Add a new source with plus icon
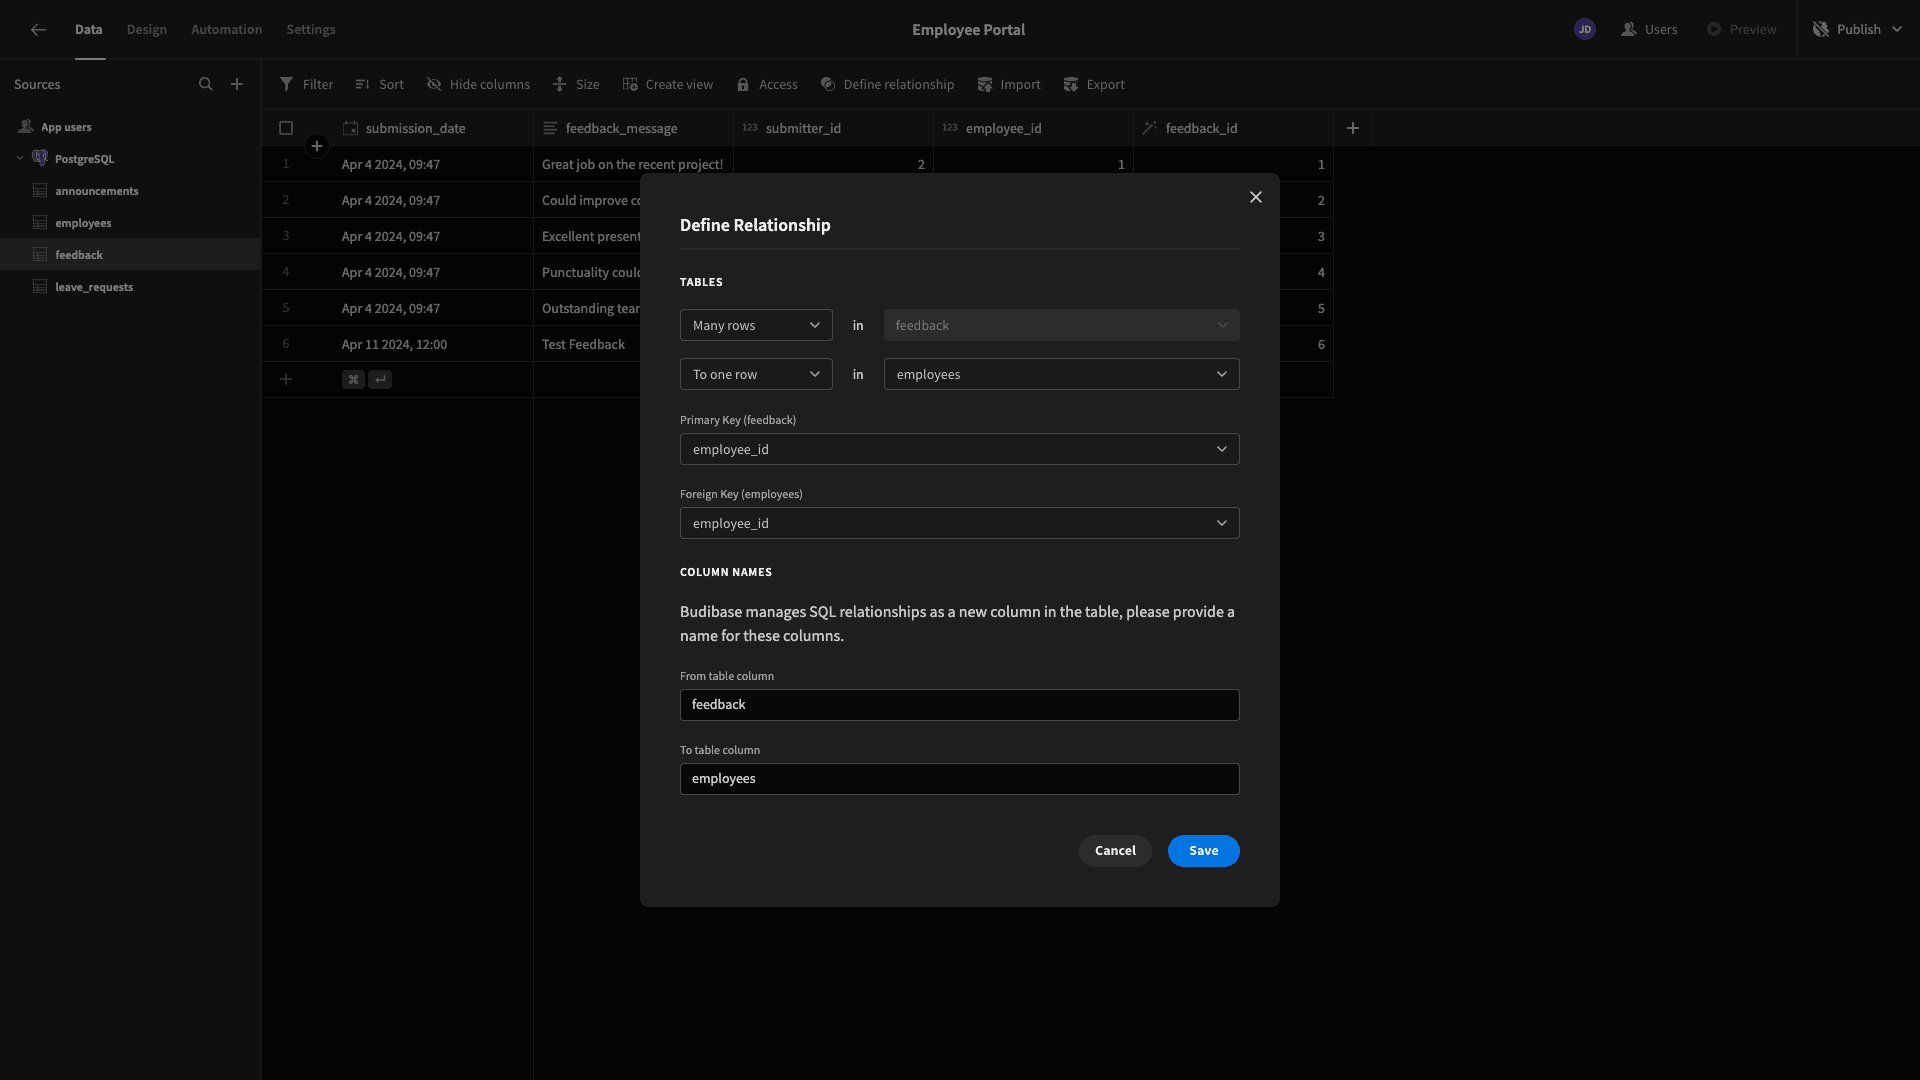 pos(237,85)
